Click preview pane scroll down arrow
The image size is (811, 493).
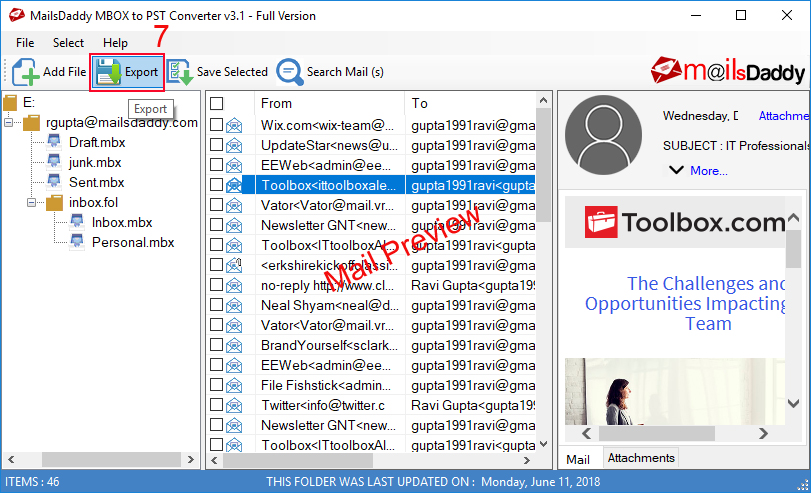point(793,403)
